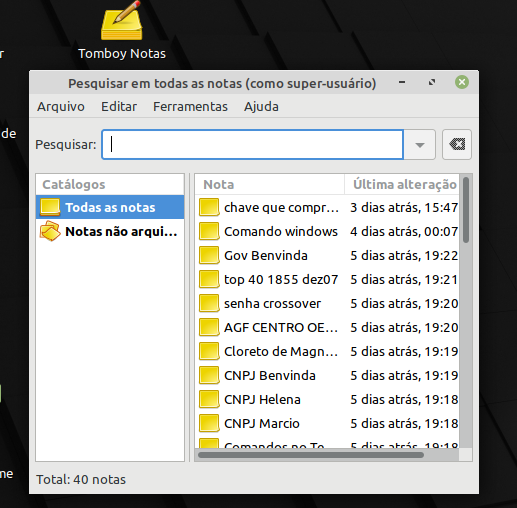This screenshot has height=508, width=517.
Task: Sort notes by the Nota column header
Action: pos(270,184)
